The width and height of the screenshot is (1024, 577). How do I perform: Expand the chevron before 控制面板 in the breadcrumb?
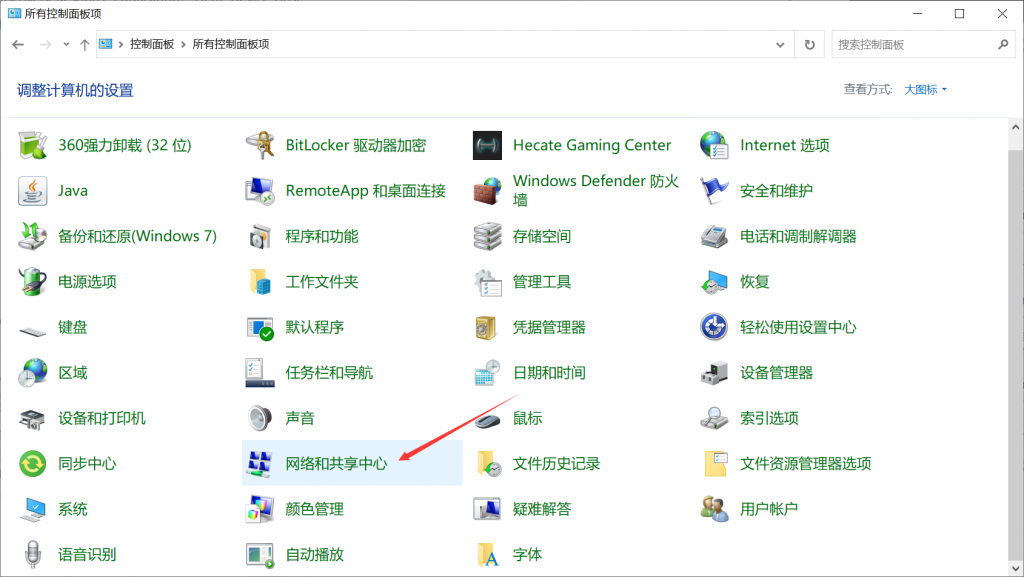121,44
